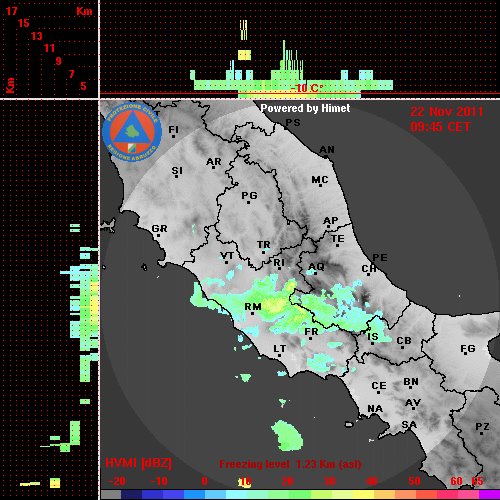This screenshot has width=500, height=500.
Task: Click the Powered by Himet text
Action: click(x=305, y=108)
